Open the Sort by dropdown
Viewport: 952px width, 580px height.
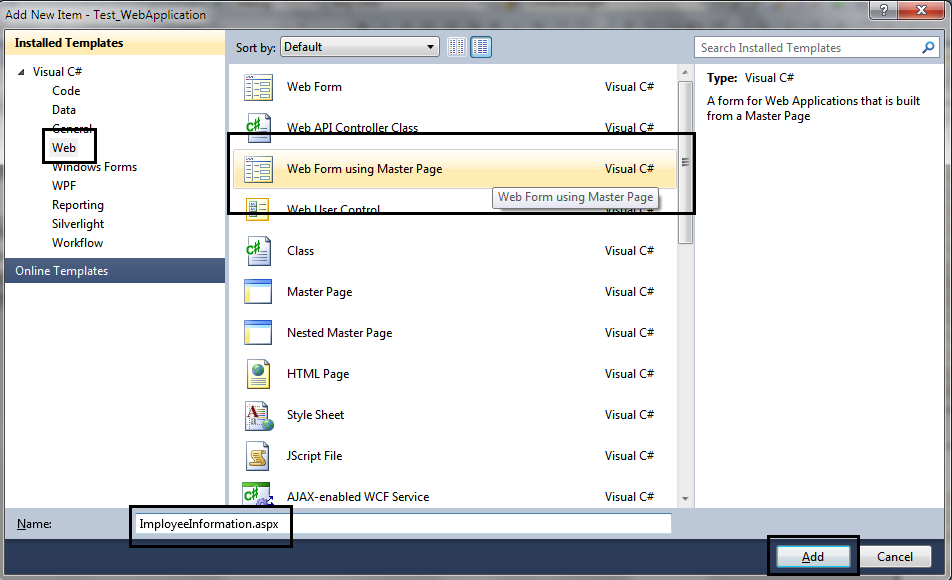click(430, 46)
